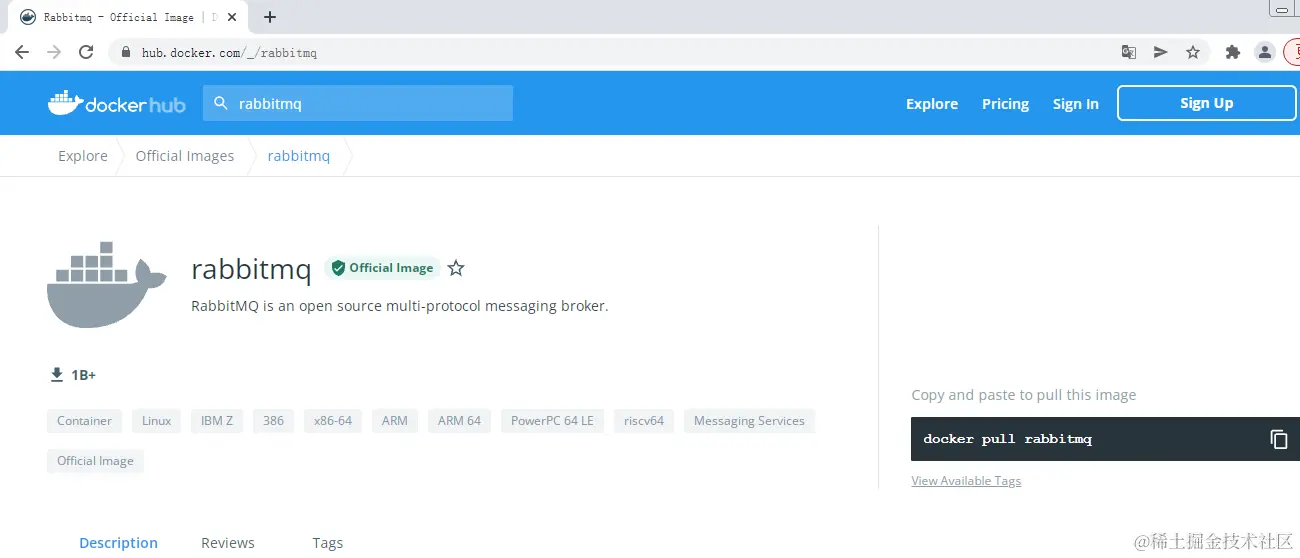Go to Official Images breadcrumb
1300x558 pixels.
[185, 156]
